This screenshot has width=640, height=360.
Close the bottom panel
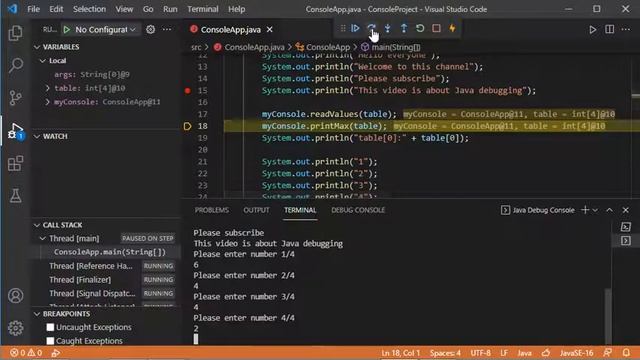pyautogui.click(x=626, y=210)
